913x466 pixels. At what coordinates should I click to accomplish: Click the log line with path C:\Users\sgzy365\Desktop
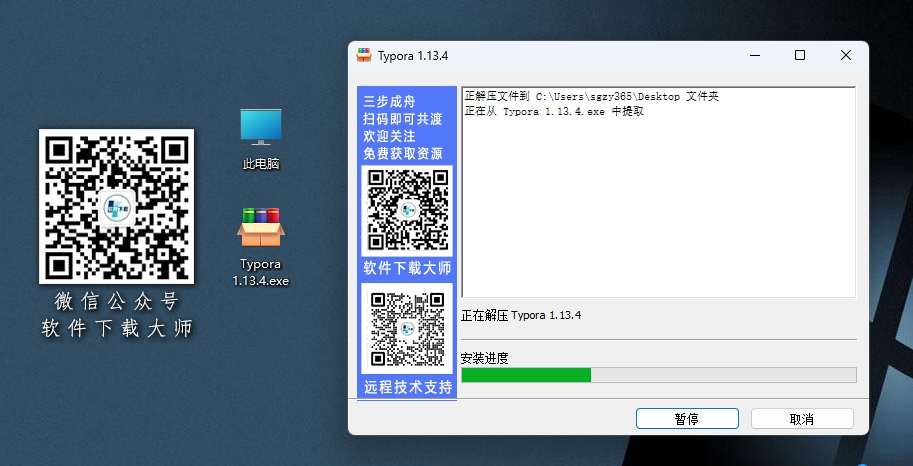click(592, 97)
